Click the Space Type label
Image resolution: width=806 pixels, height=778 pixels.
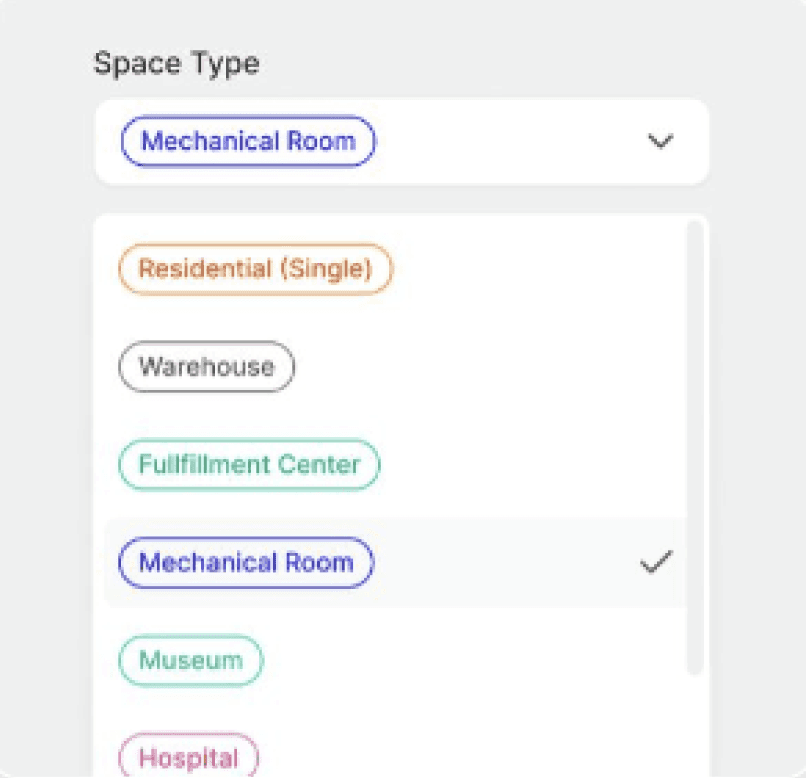176,63
